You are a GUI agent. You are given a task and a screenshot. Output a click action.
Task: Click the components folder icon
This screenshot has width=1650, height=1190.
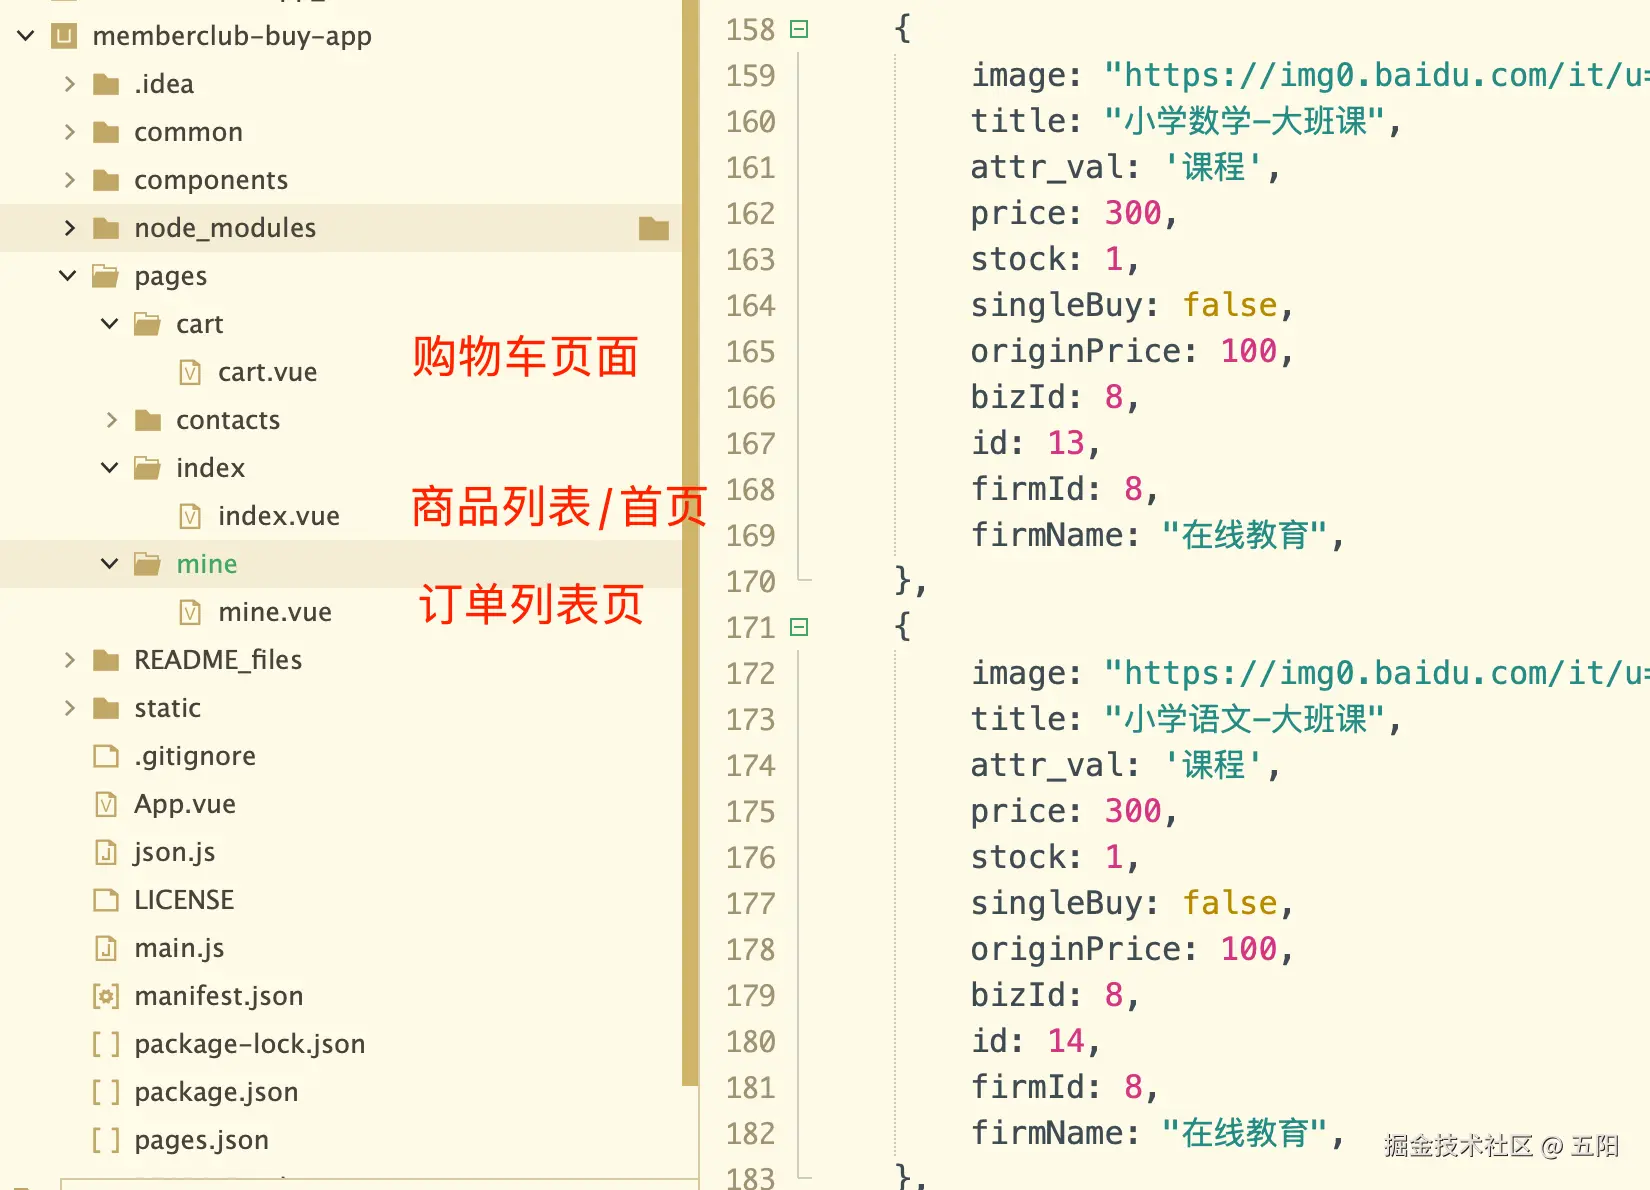pyautogui.click(x=106, y=180)
